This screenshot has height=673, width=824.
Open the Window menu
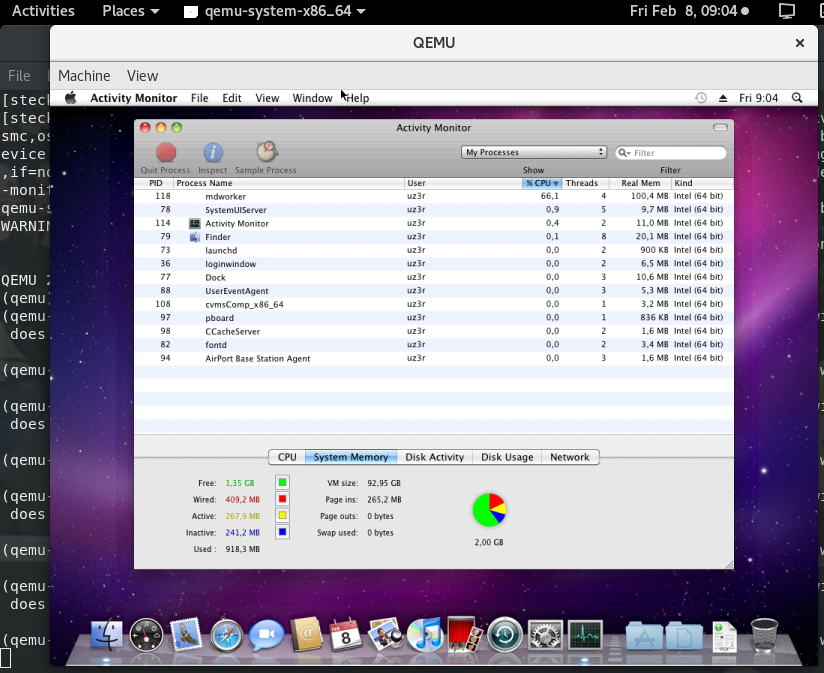pos(312,98)
